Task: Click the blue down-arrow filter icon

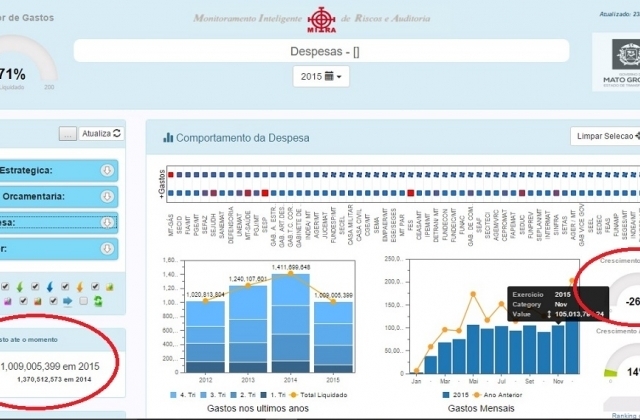Action: pyautogui.click(x=50, y=287)
